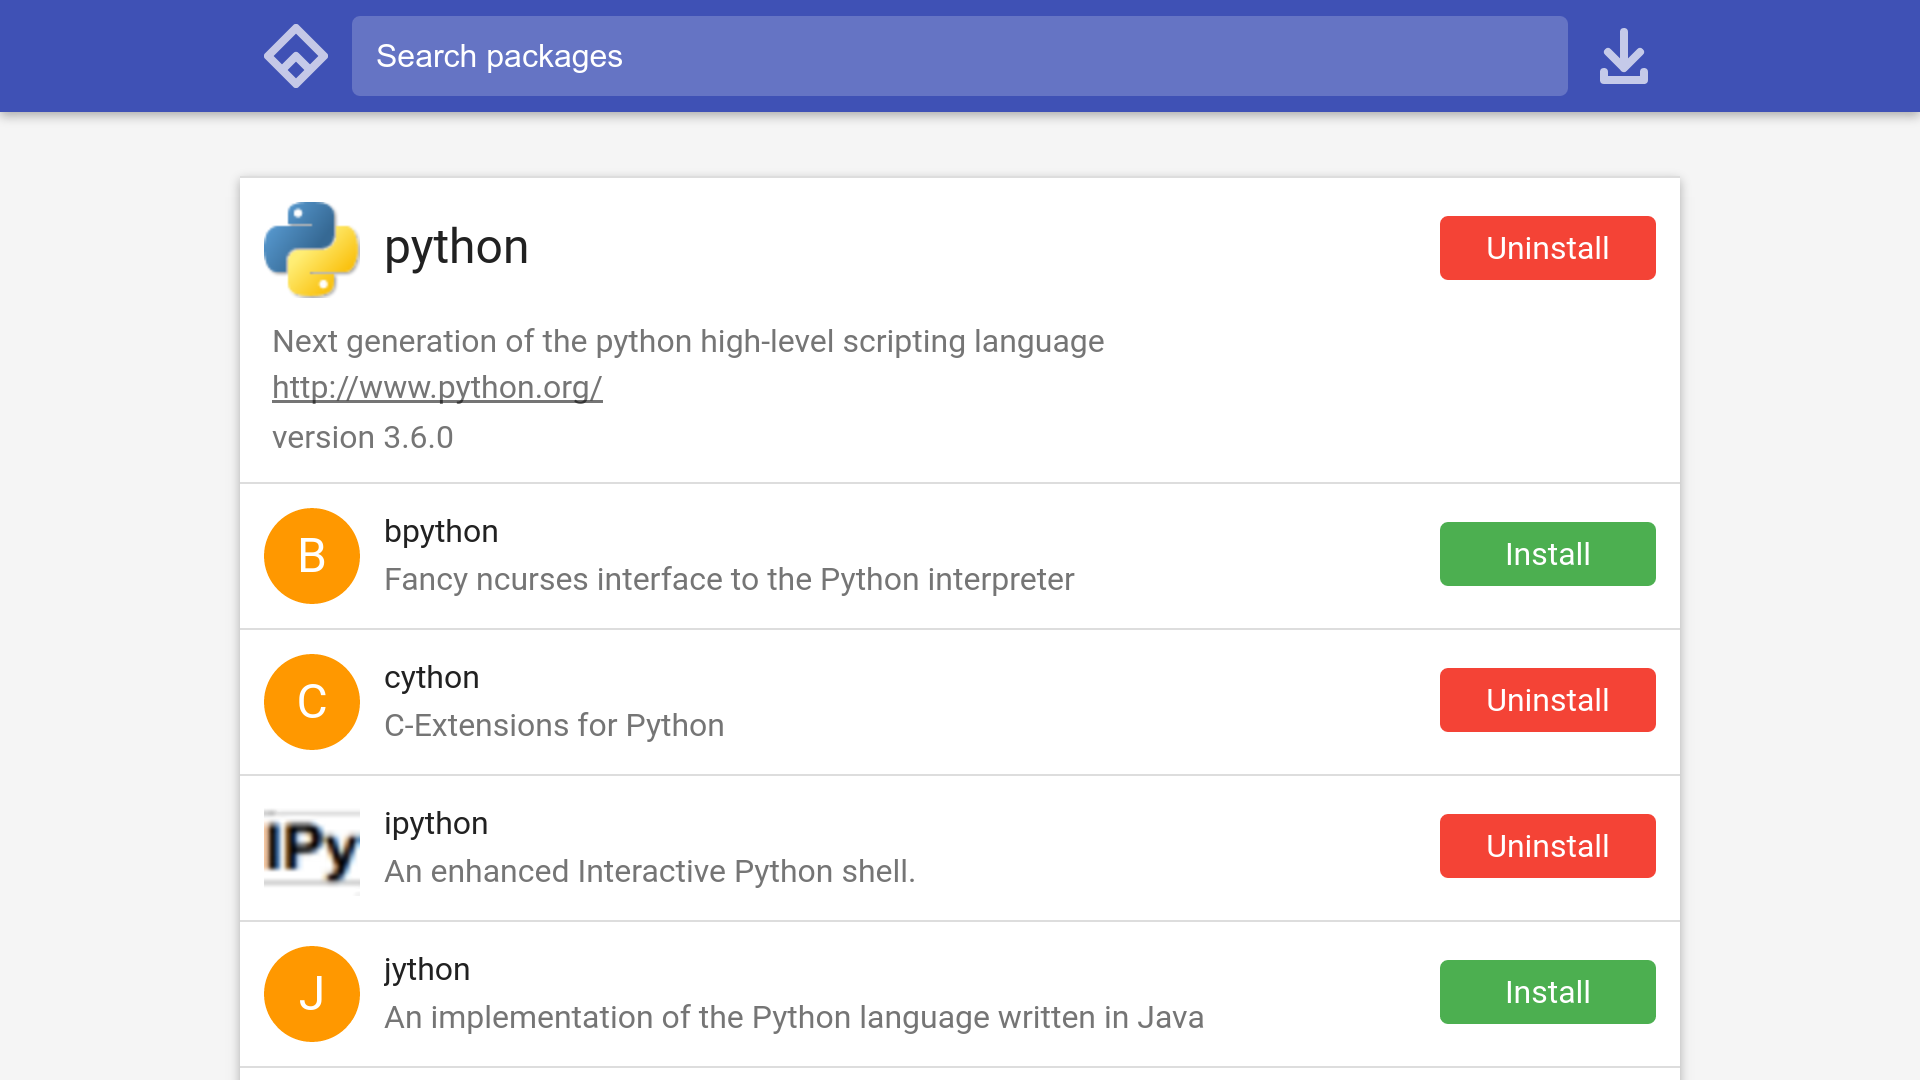This screenshot has height=1080, width=1920.
Task: Click the Python logo icon
Action: (x=312, y=249)
